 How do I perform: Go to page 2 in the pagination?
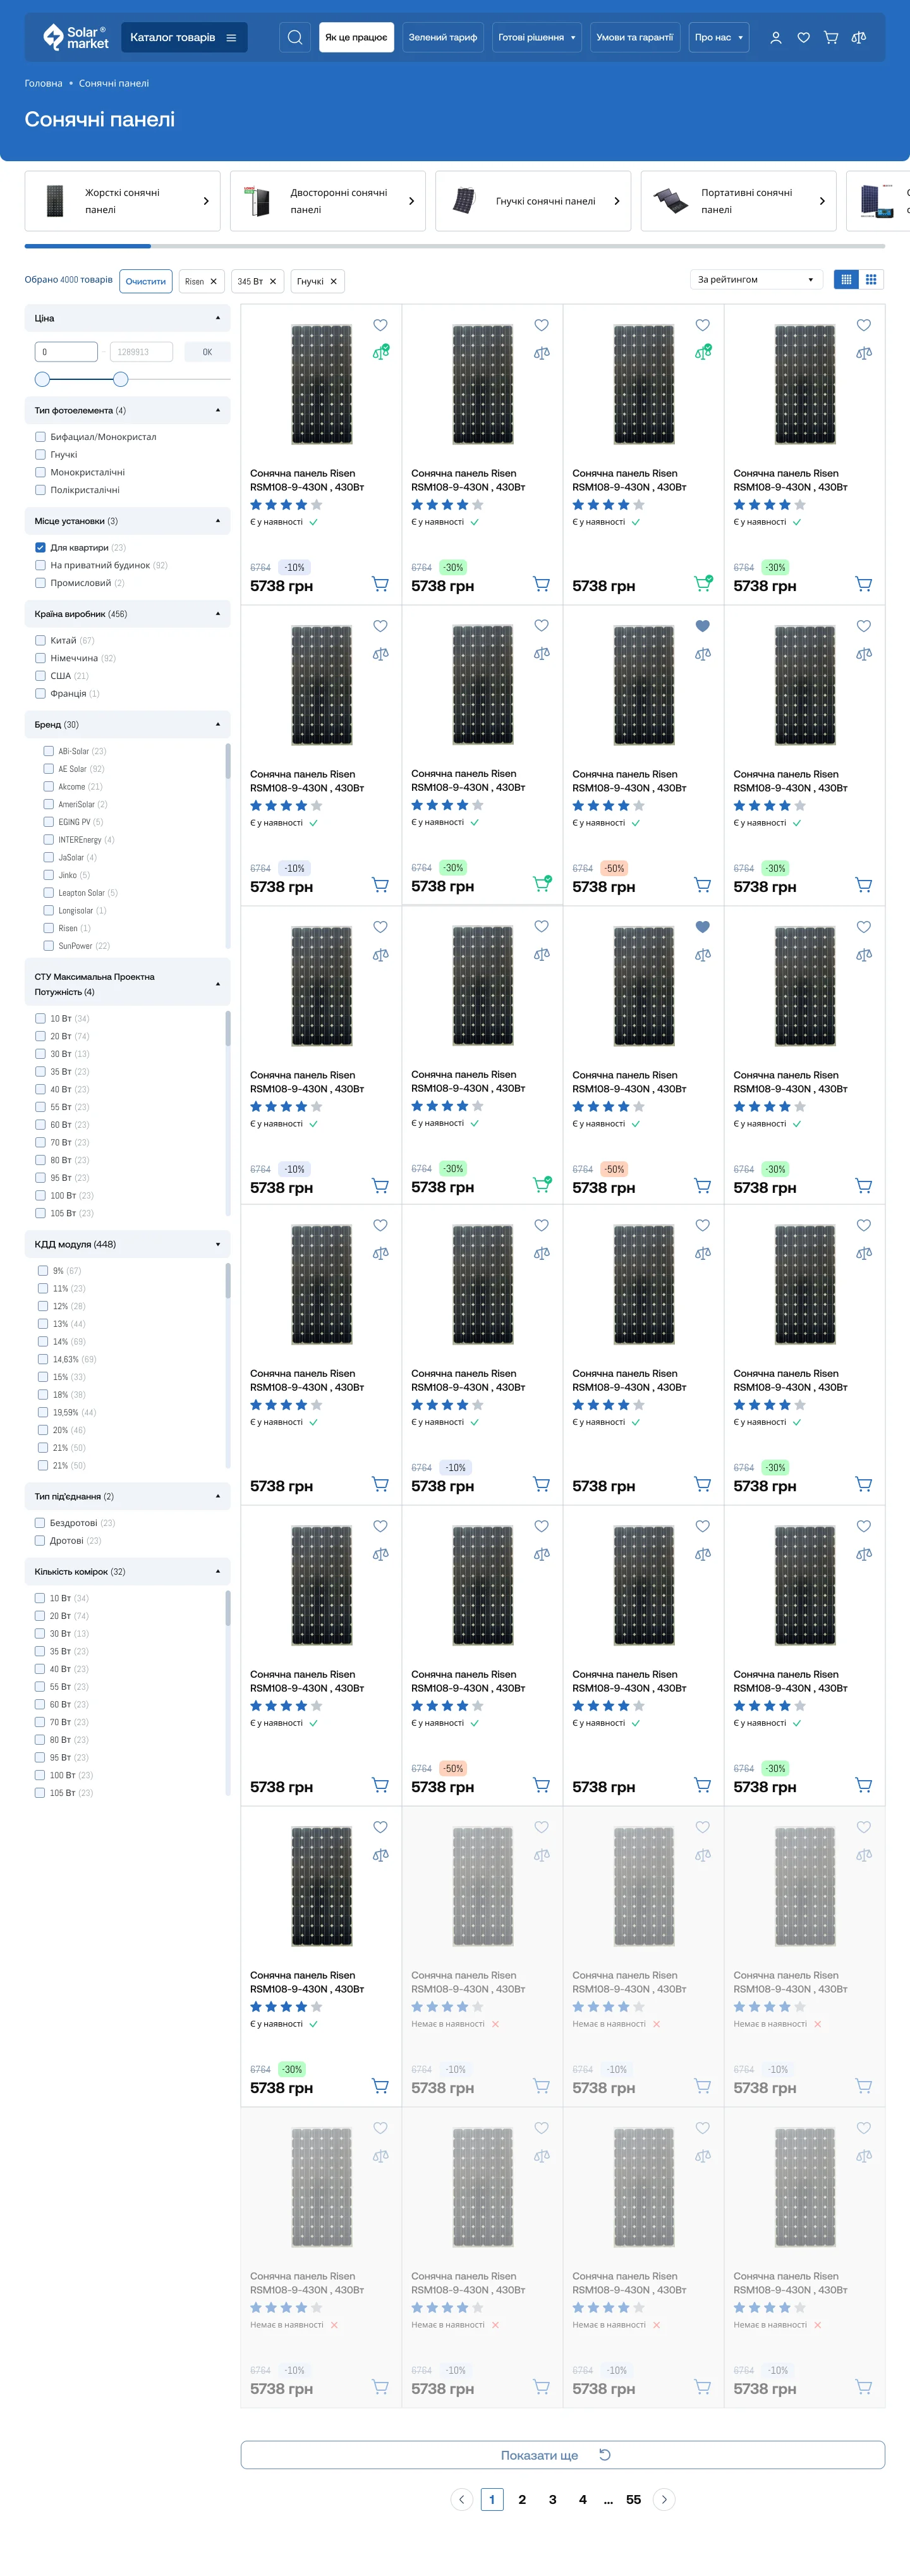click(522, 2499)
